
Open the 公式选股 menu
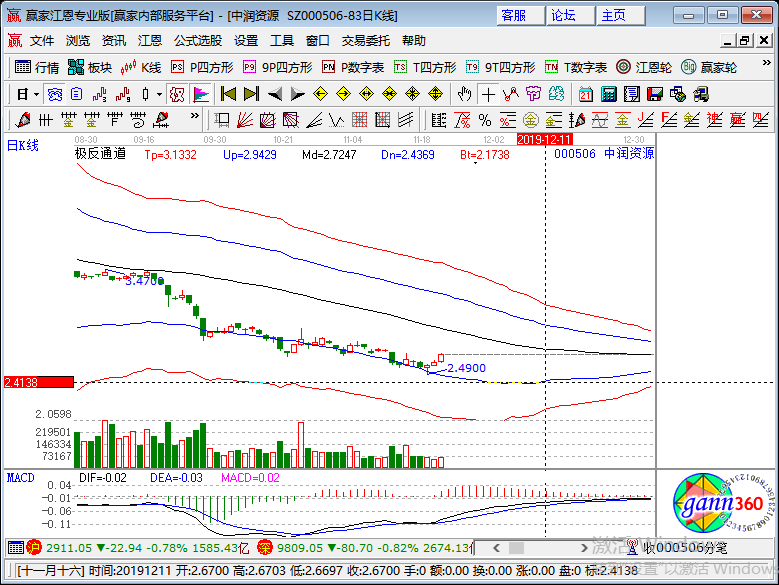coord(198,41)
